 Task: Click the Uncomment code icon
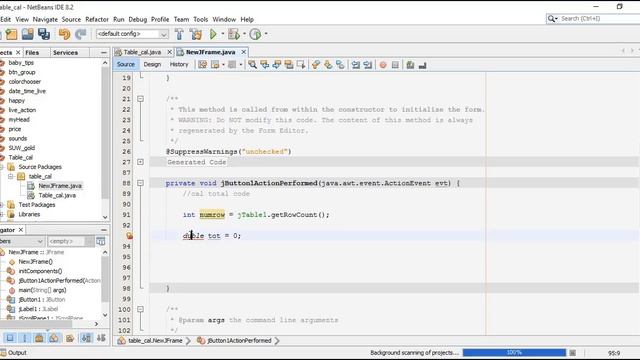click(422, 64)
